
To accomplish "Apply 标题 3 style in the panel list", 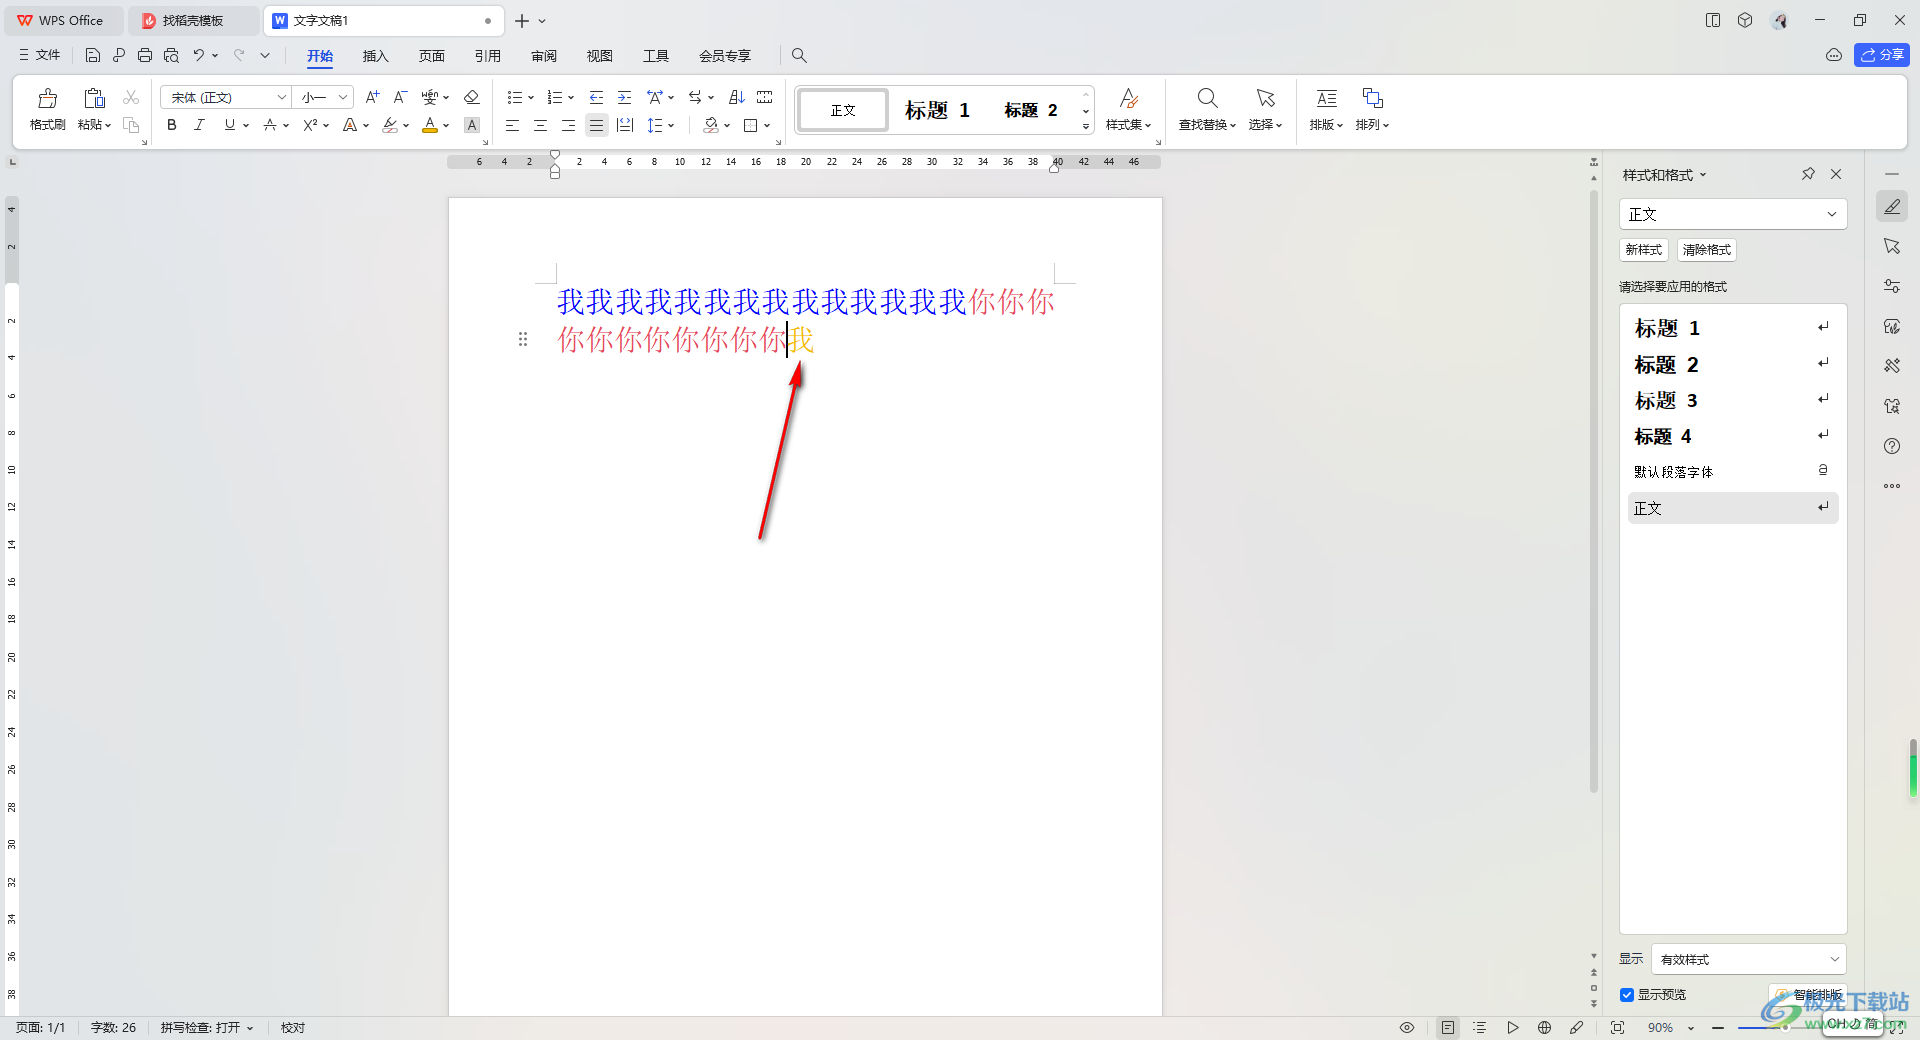I will coord(1733,400).
